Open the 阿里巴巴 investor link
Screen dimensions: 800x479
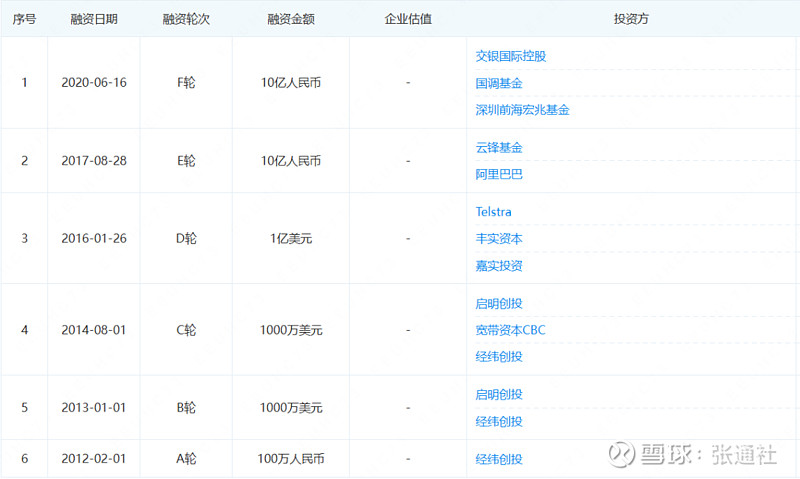point(499,174)
